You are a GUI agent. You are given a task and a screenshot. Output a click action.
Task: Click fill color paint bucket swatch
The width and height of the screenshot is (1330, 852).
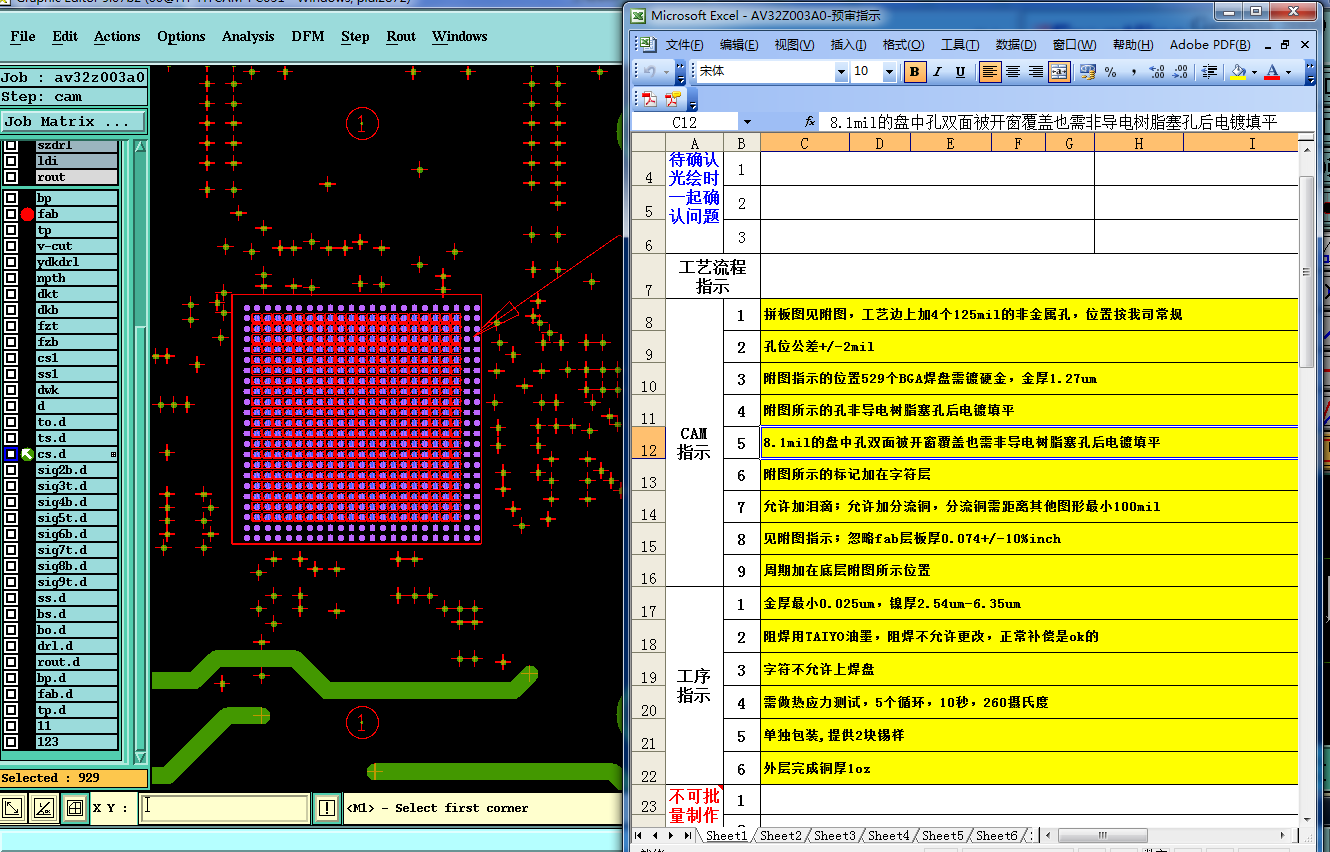click(1238, 72)
